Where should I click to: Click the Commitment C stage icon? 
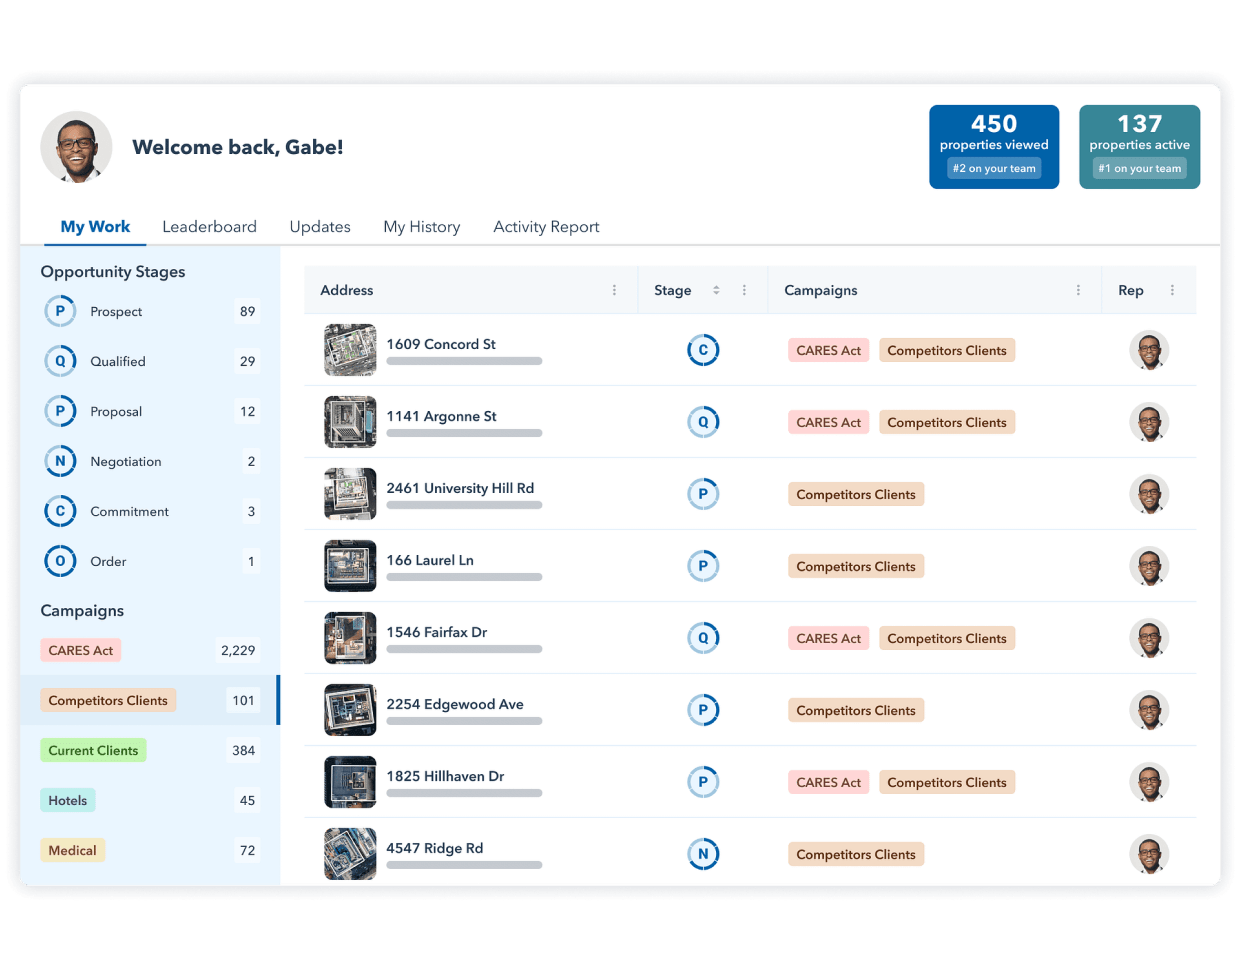point(60,511)
